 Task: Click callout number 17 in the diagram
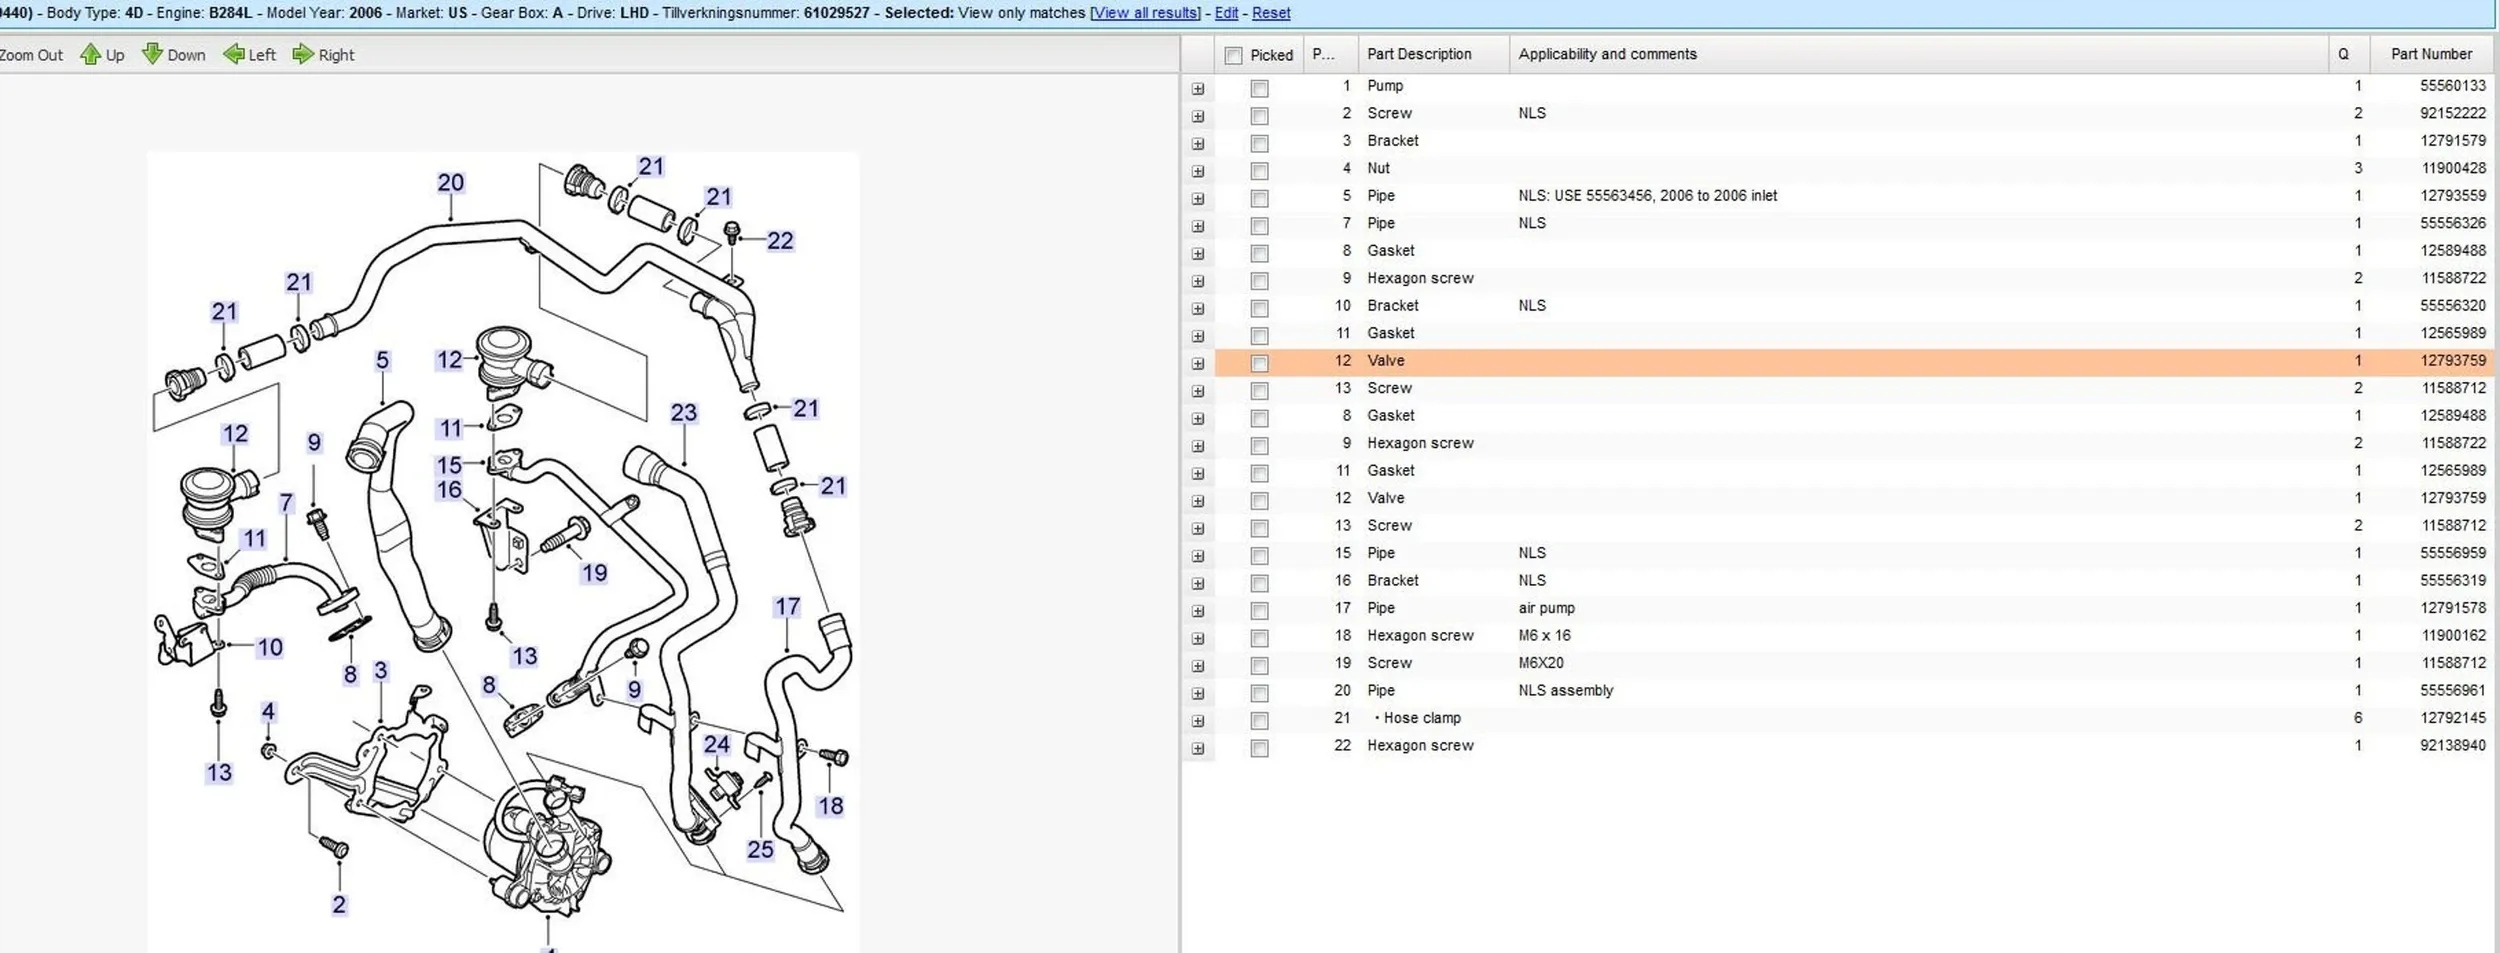pyautogui.click(x=787, y=606)
